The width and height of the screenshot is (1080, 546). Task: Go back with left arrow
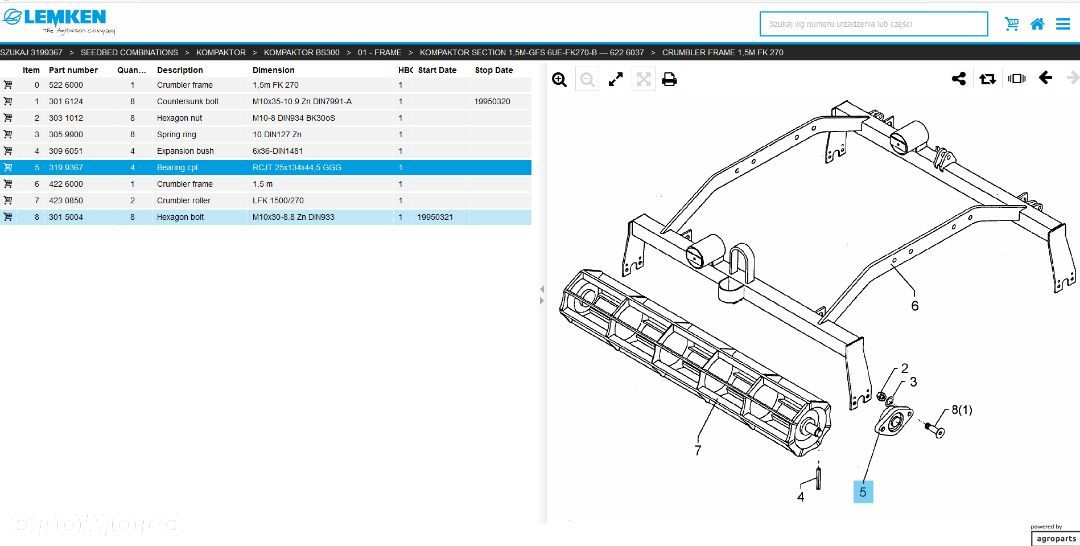(1046, 77)
